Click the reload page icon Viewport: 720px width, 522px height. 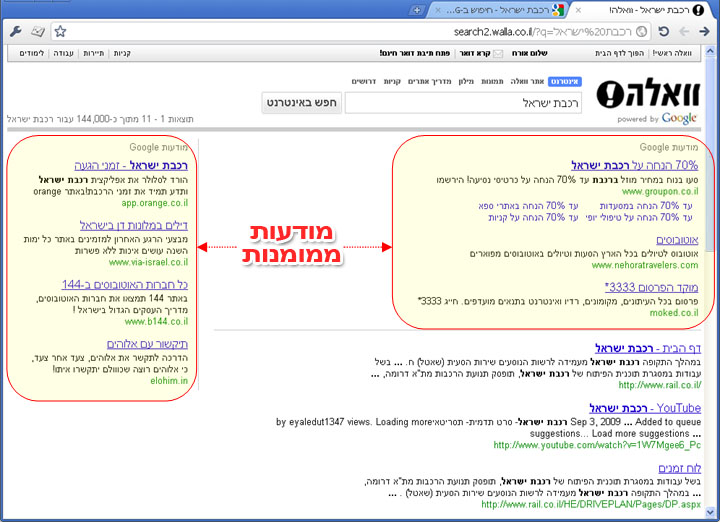664,31
